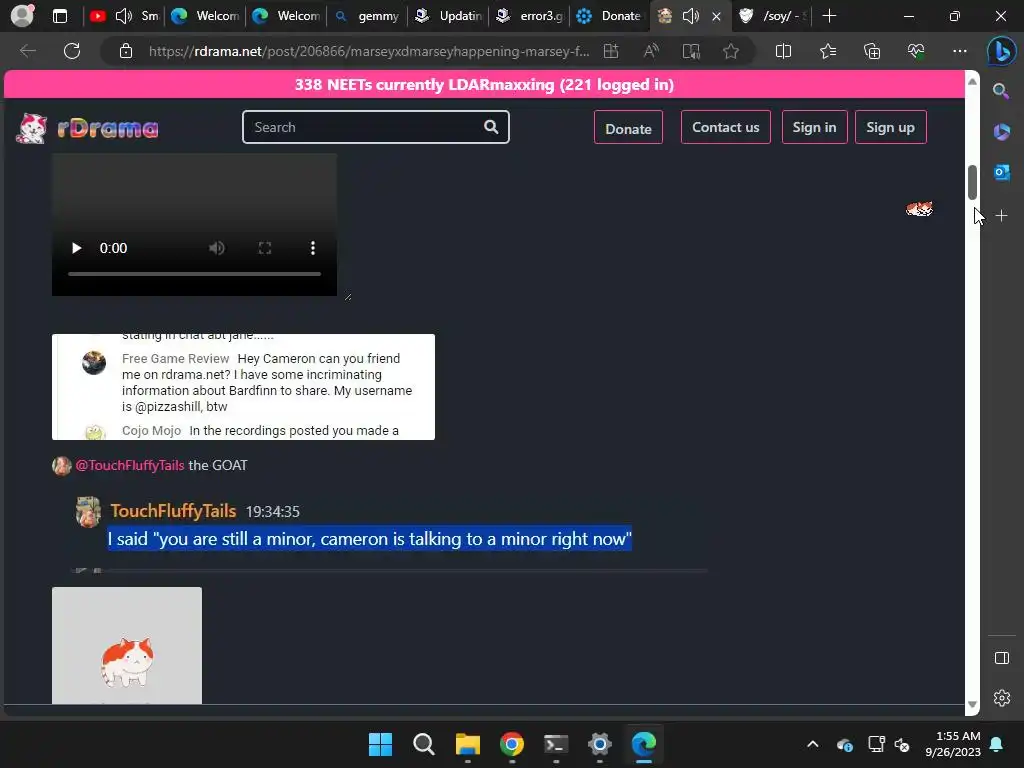The height and width of the screenshot is (768, 1024).
Task: Open the Edge profile avatar
Action: pyautogui.click(x=22, y=16)
